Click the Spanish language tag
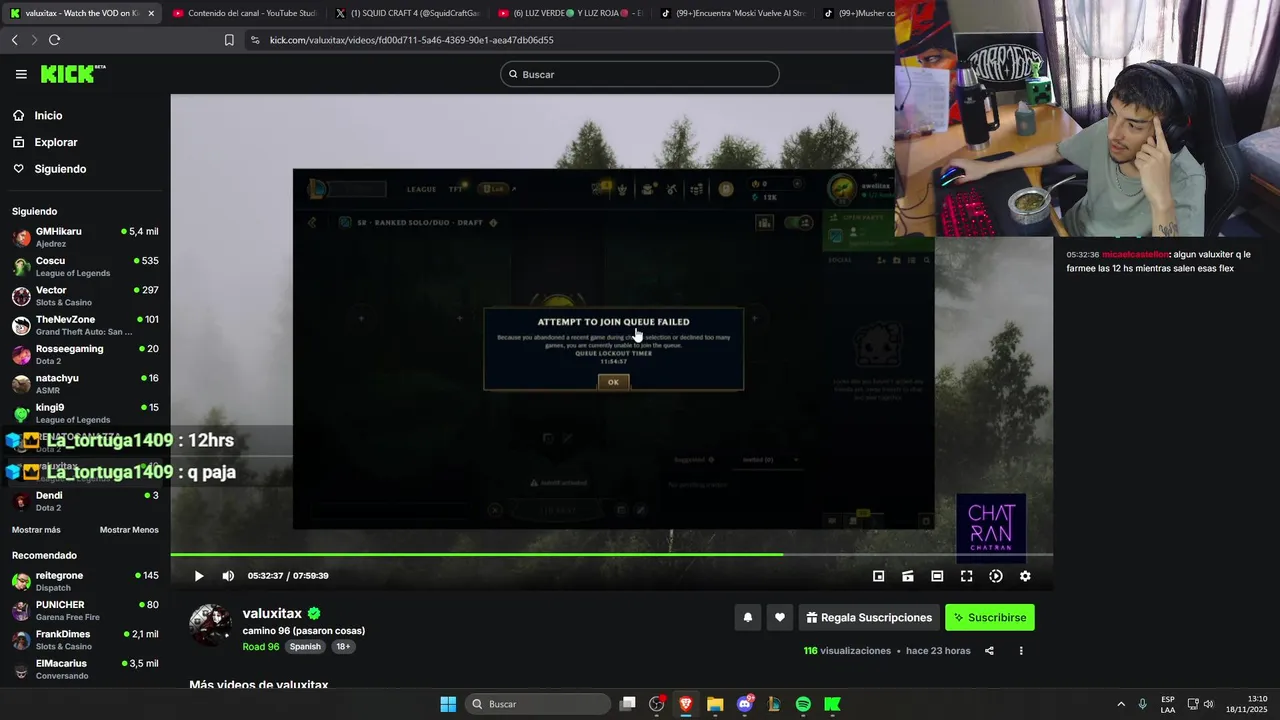Screen dimensions: 1280x720 point(305,647)
